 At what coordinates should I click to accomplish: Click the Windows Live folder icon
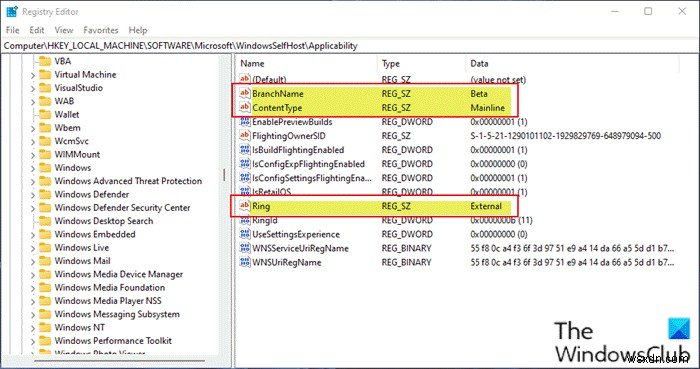click(x=45, y=248)
